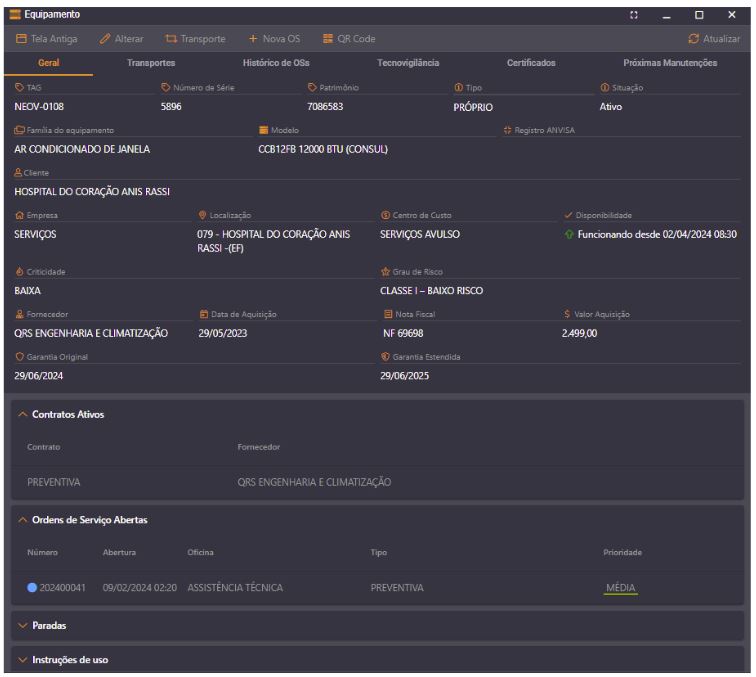Viewport: 756px width, 677px height.
Task: Click the QR Code icon
Action: tap(327, 39)
